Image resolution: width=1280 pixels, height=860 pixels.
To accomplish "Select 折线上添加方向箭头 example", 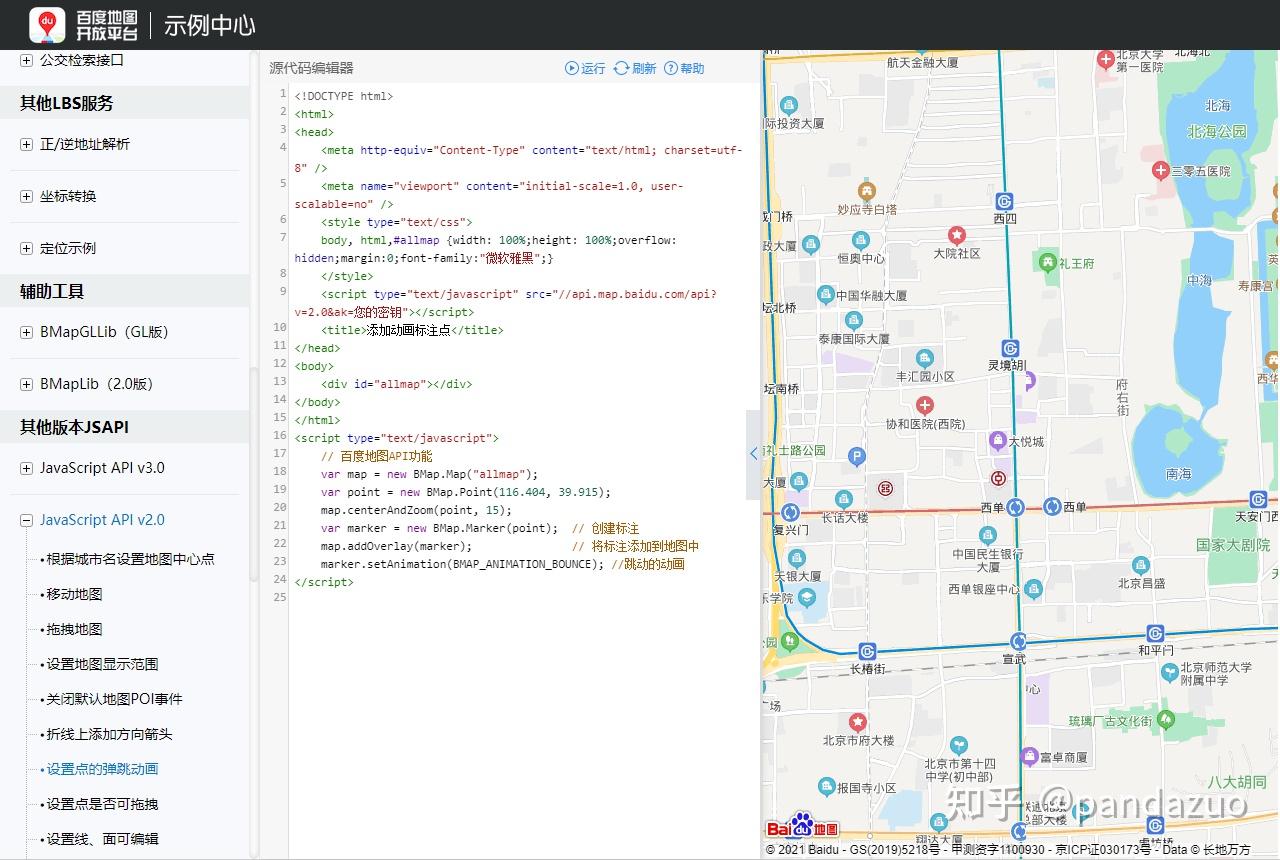I will (109, 734).
